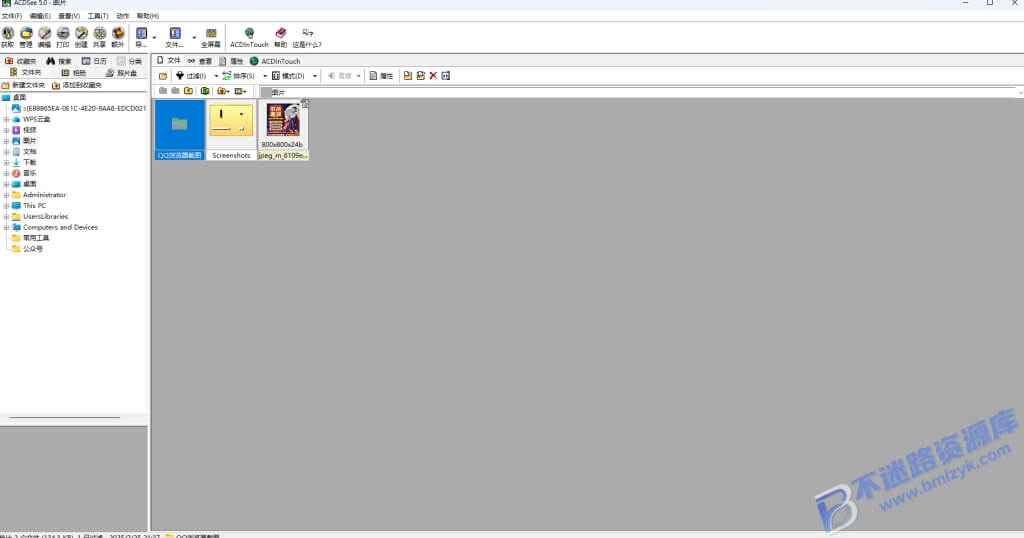Viewport: 1024px width, 538px height.
Task: Click the file list layout toolbar icon
Action: pos(175,37)
